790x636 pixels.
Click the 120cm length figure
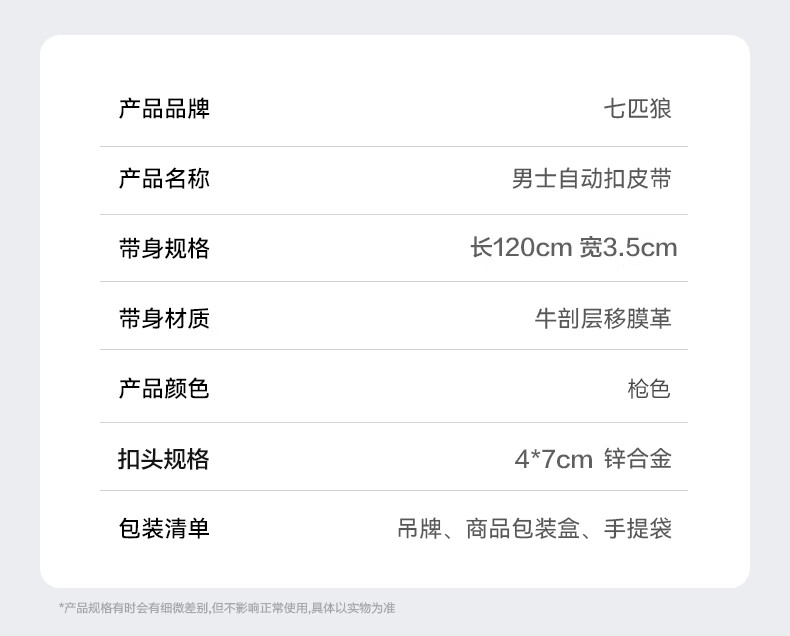pos(532,247)
